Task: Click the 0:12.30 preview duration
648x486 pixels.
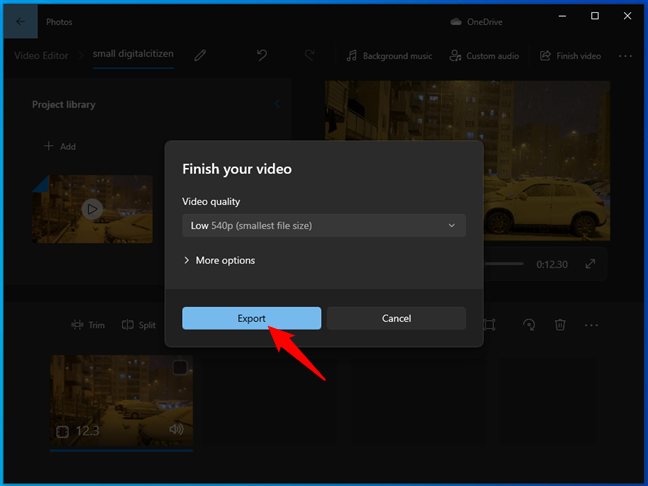Action: (552, 264)
